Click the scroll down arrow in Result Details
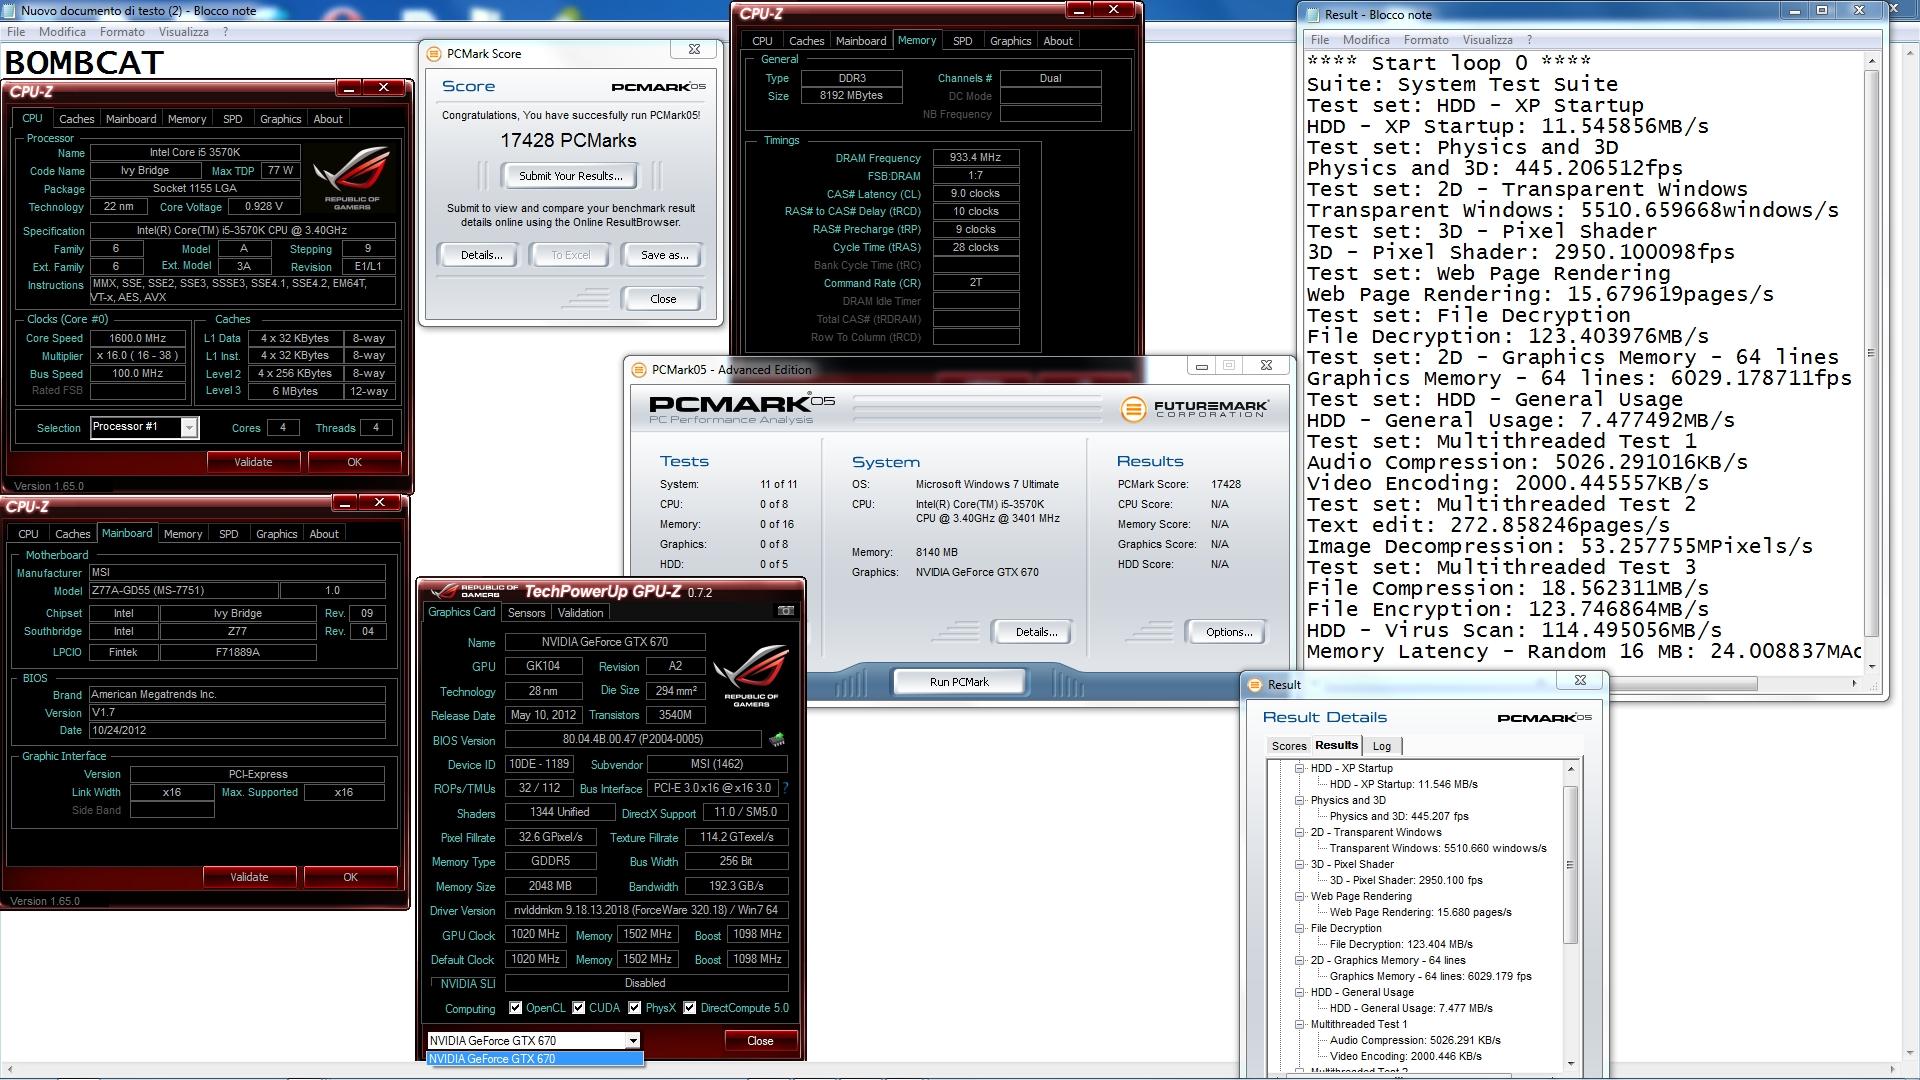 (x=1570, y=1063)
